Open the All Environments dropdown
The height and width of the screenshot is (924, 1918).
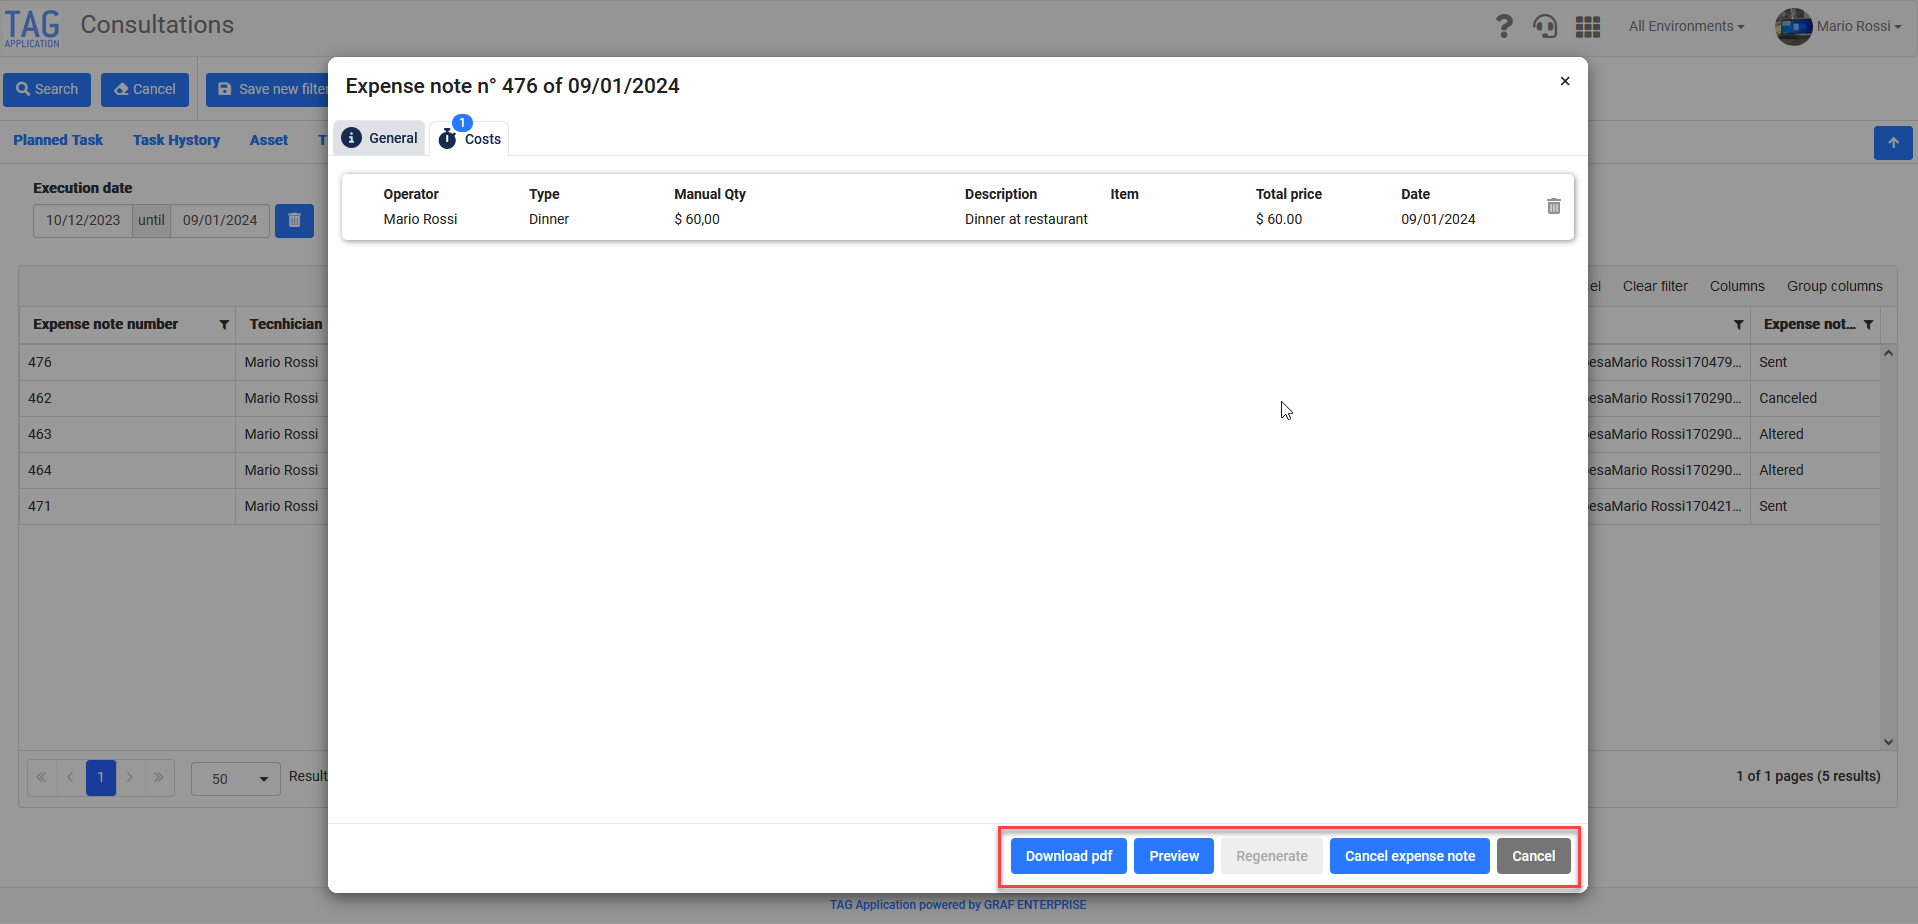pos(1686,26)
